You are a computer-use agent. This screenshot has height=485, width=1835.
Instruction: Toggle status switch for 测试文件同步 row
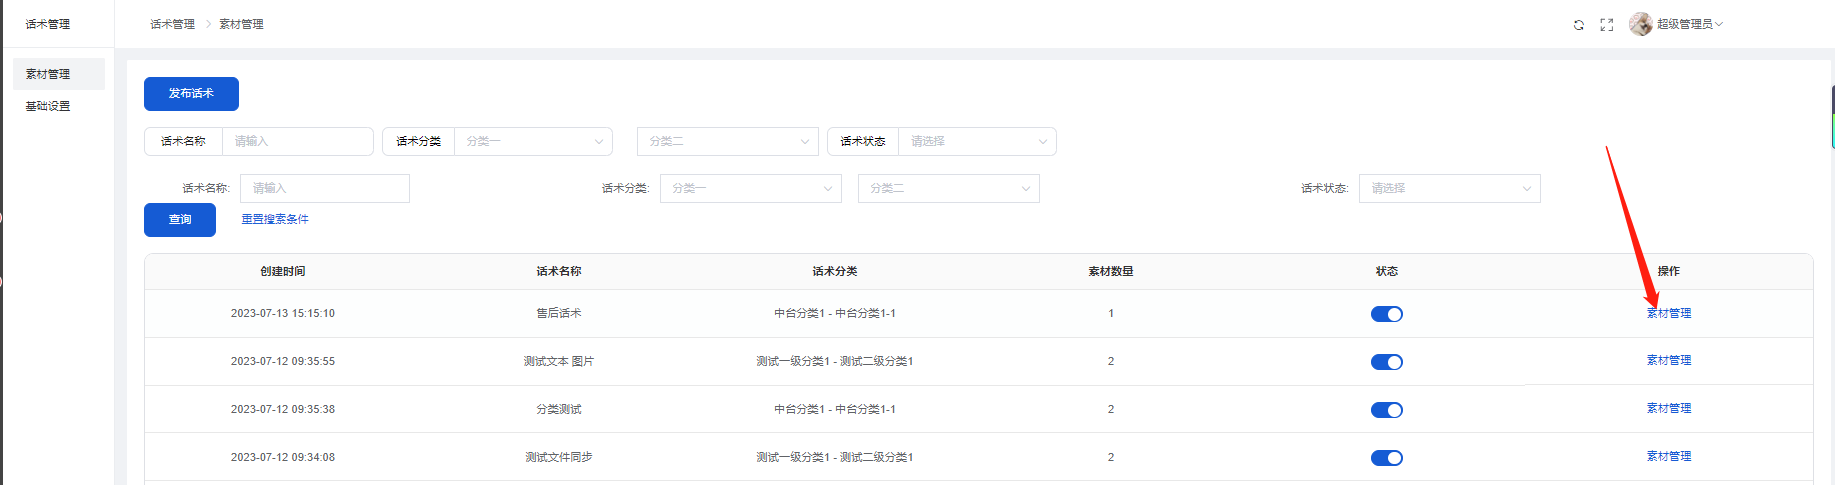1386,458
